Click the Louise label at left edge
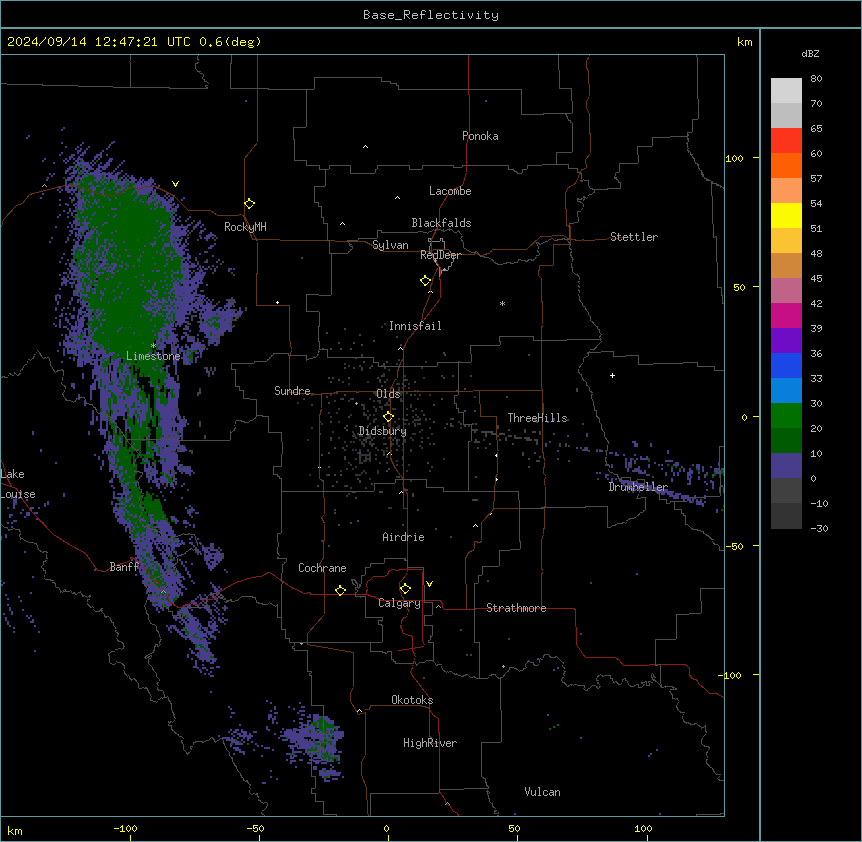The height and width of the screenshot is (842, 862). [x=18, y=494]
